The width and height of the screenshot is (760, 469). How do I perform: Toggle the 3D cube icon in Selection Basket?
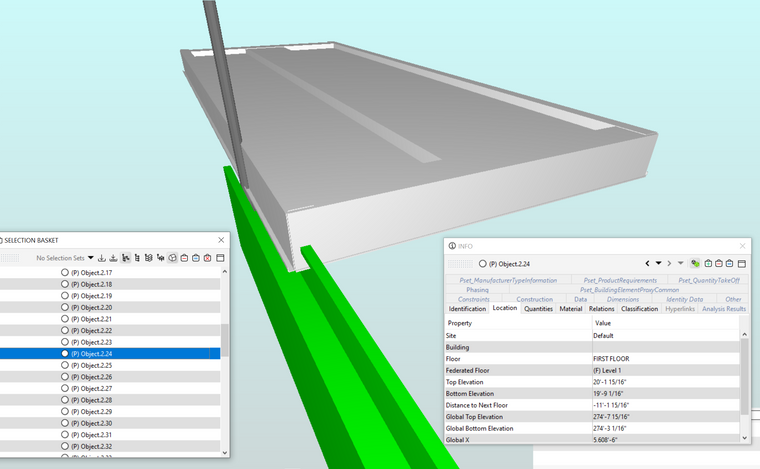tap(173, 258)
